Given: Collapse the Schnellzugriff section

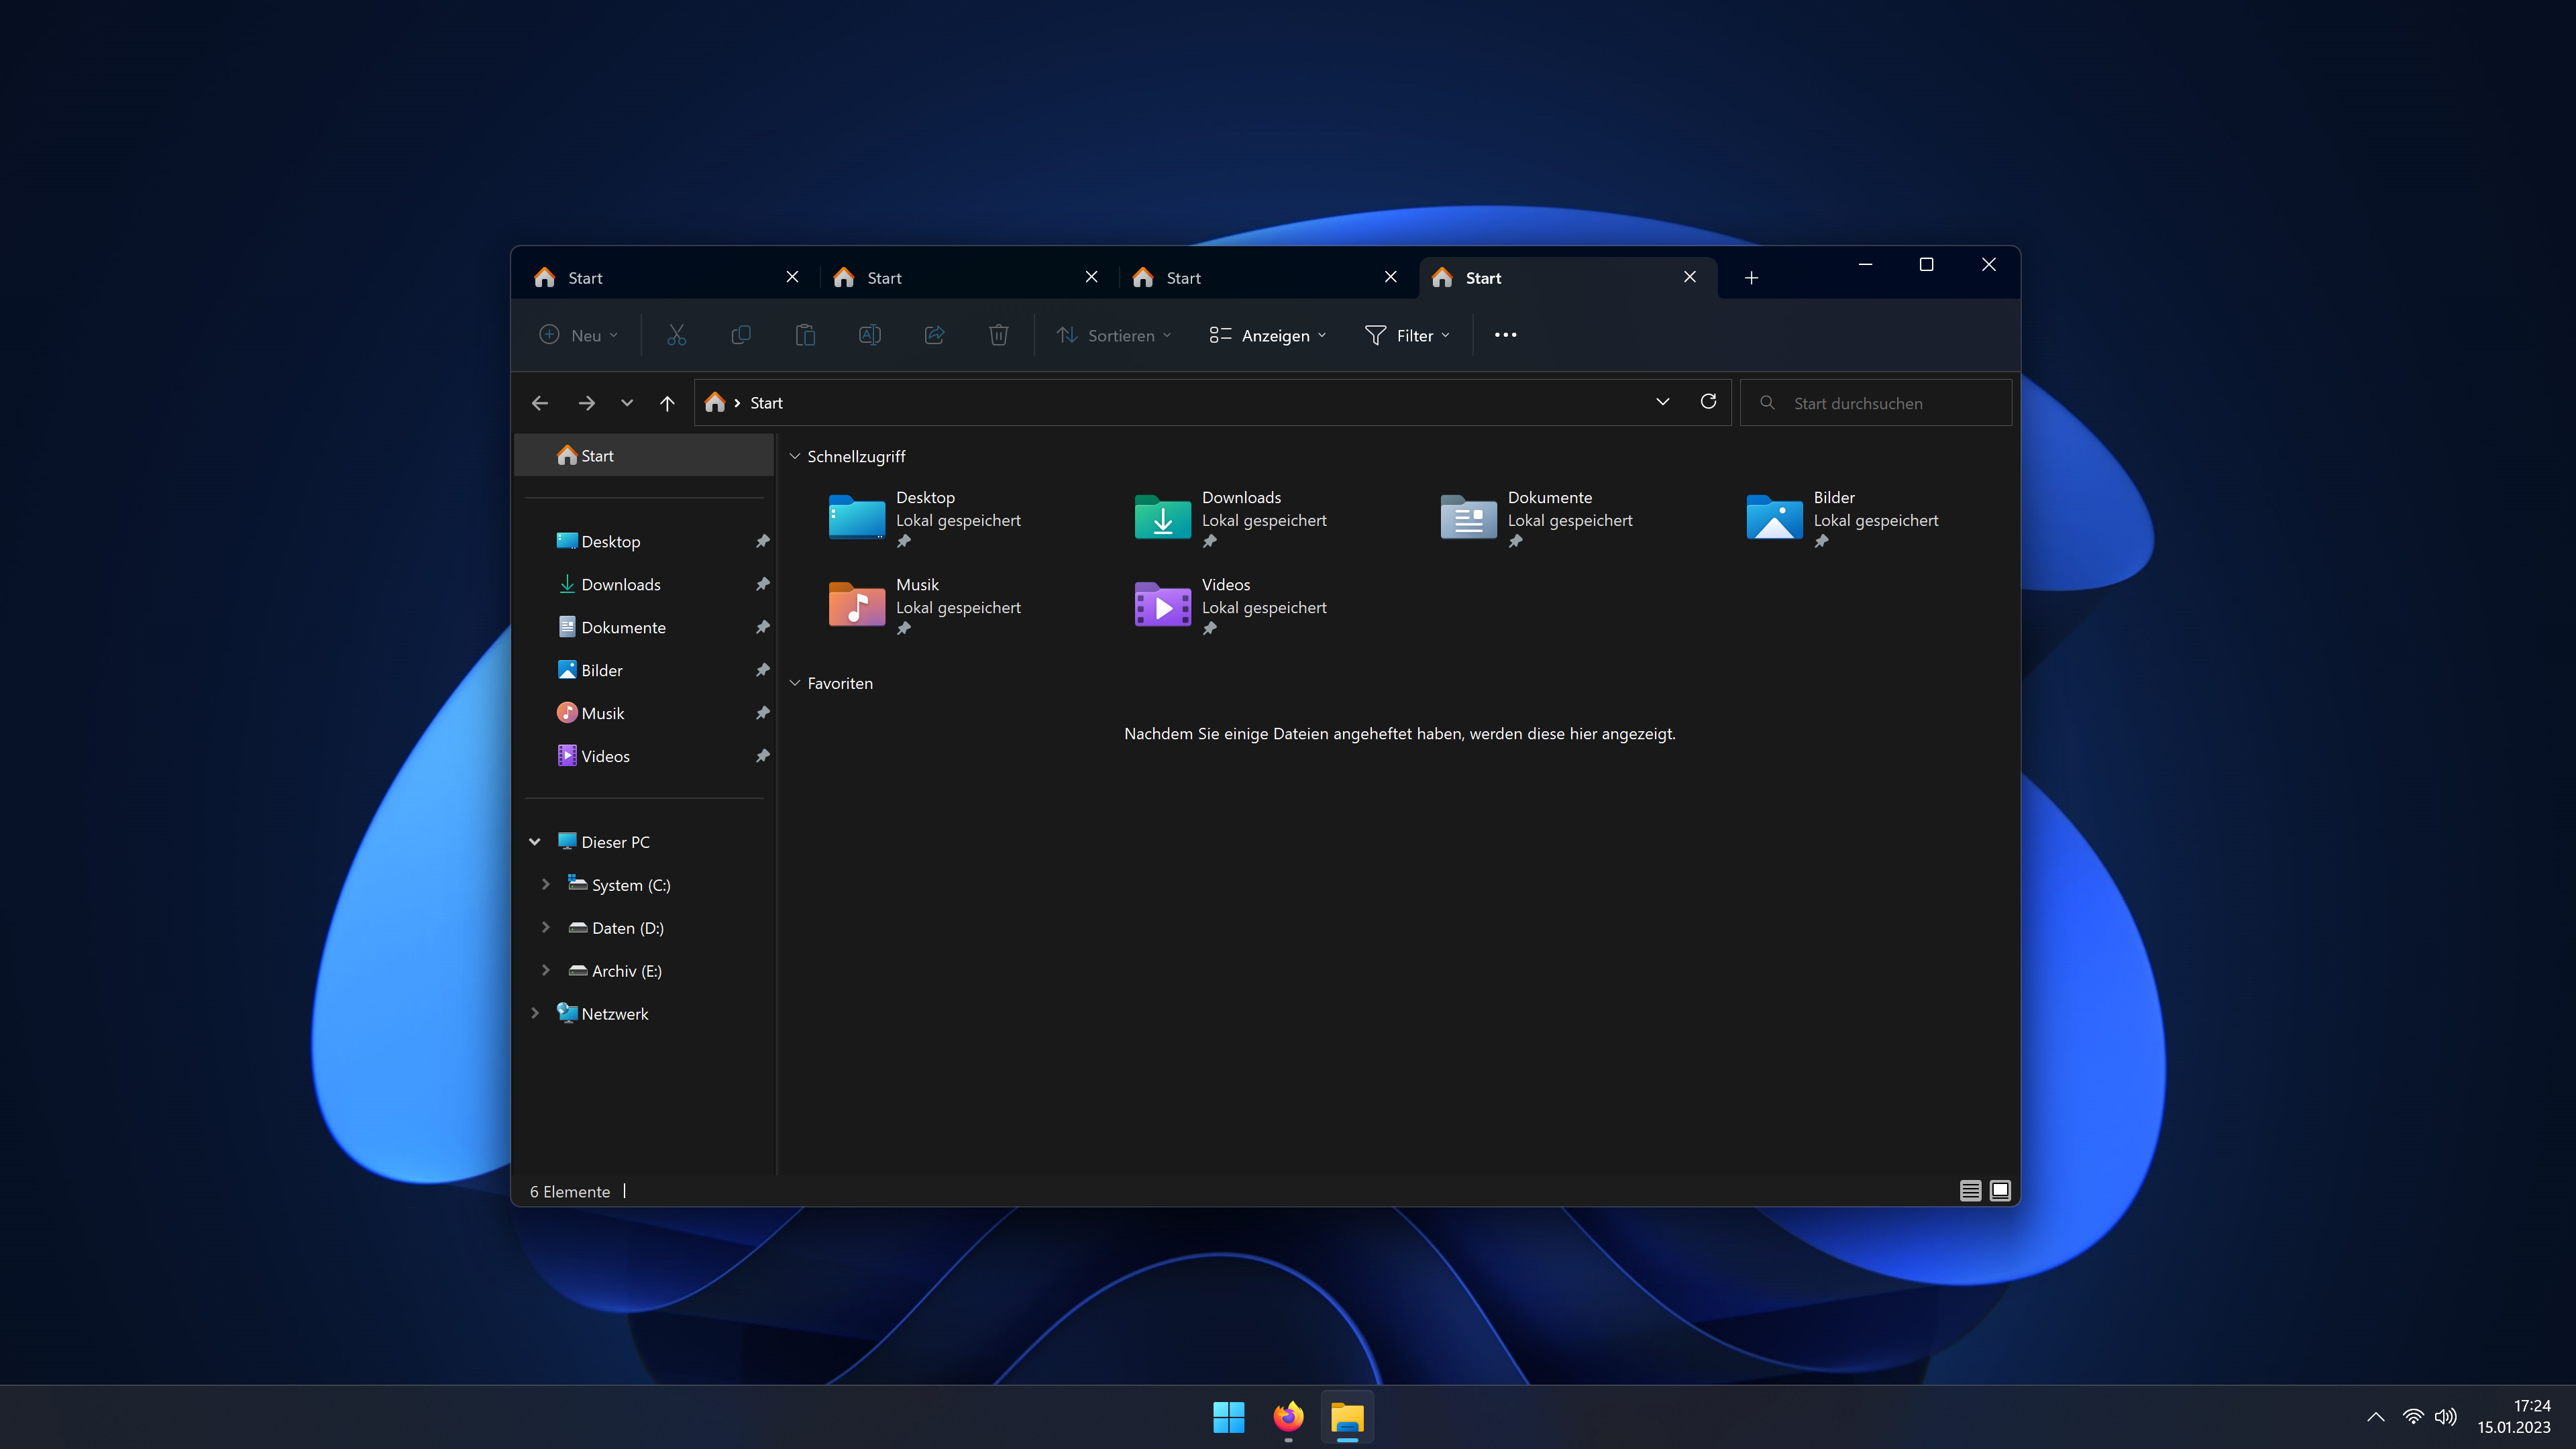Looking at the screenshot, I should coord(795,457).
